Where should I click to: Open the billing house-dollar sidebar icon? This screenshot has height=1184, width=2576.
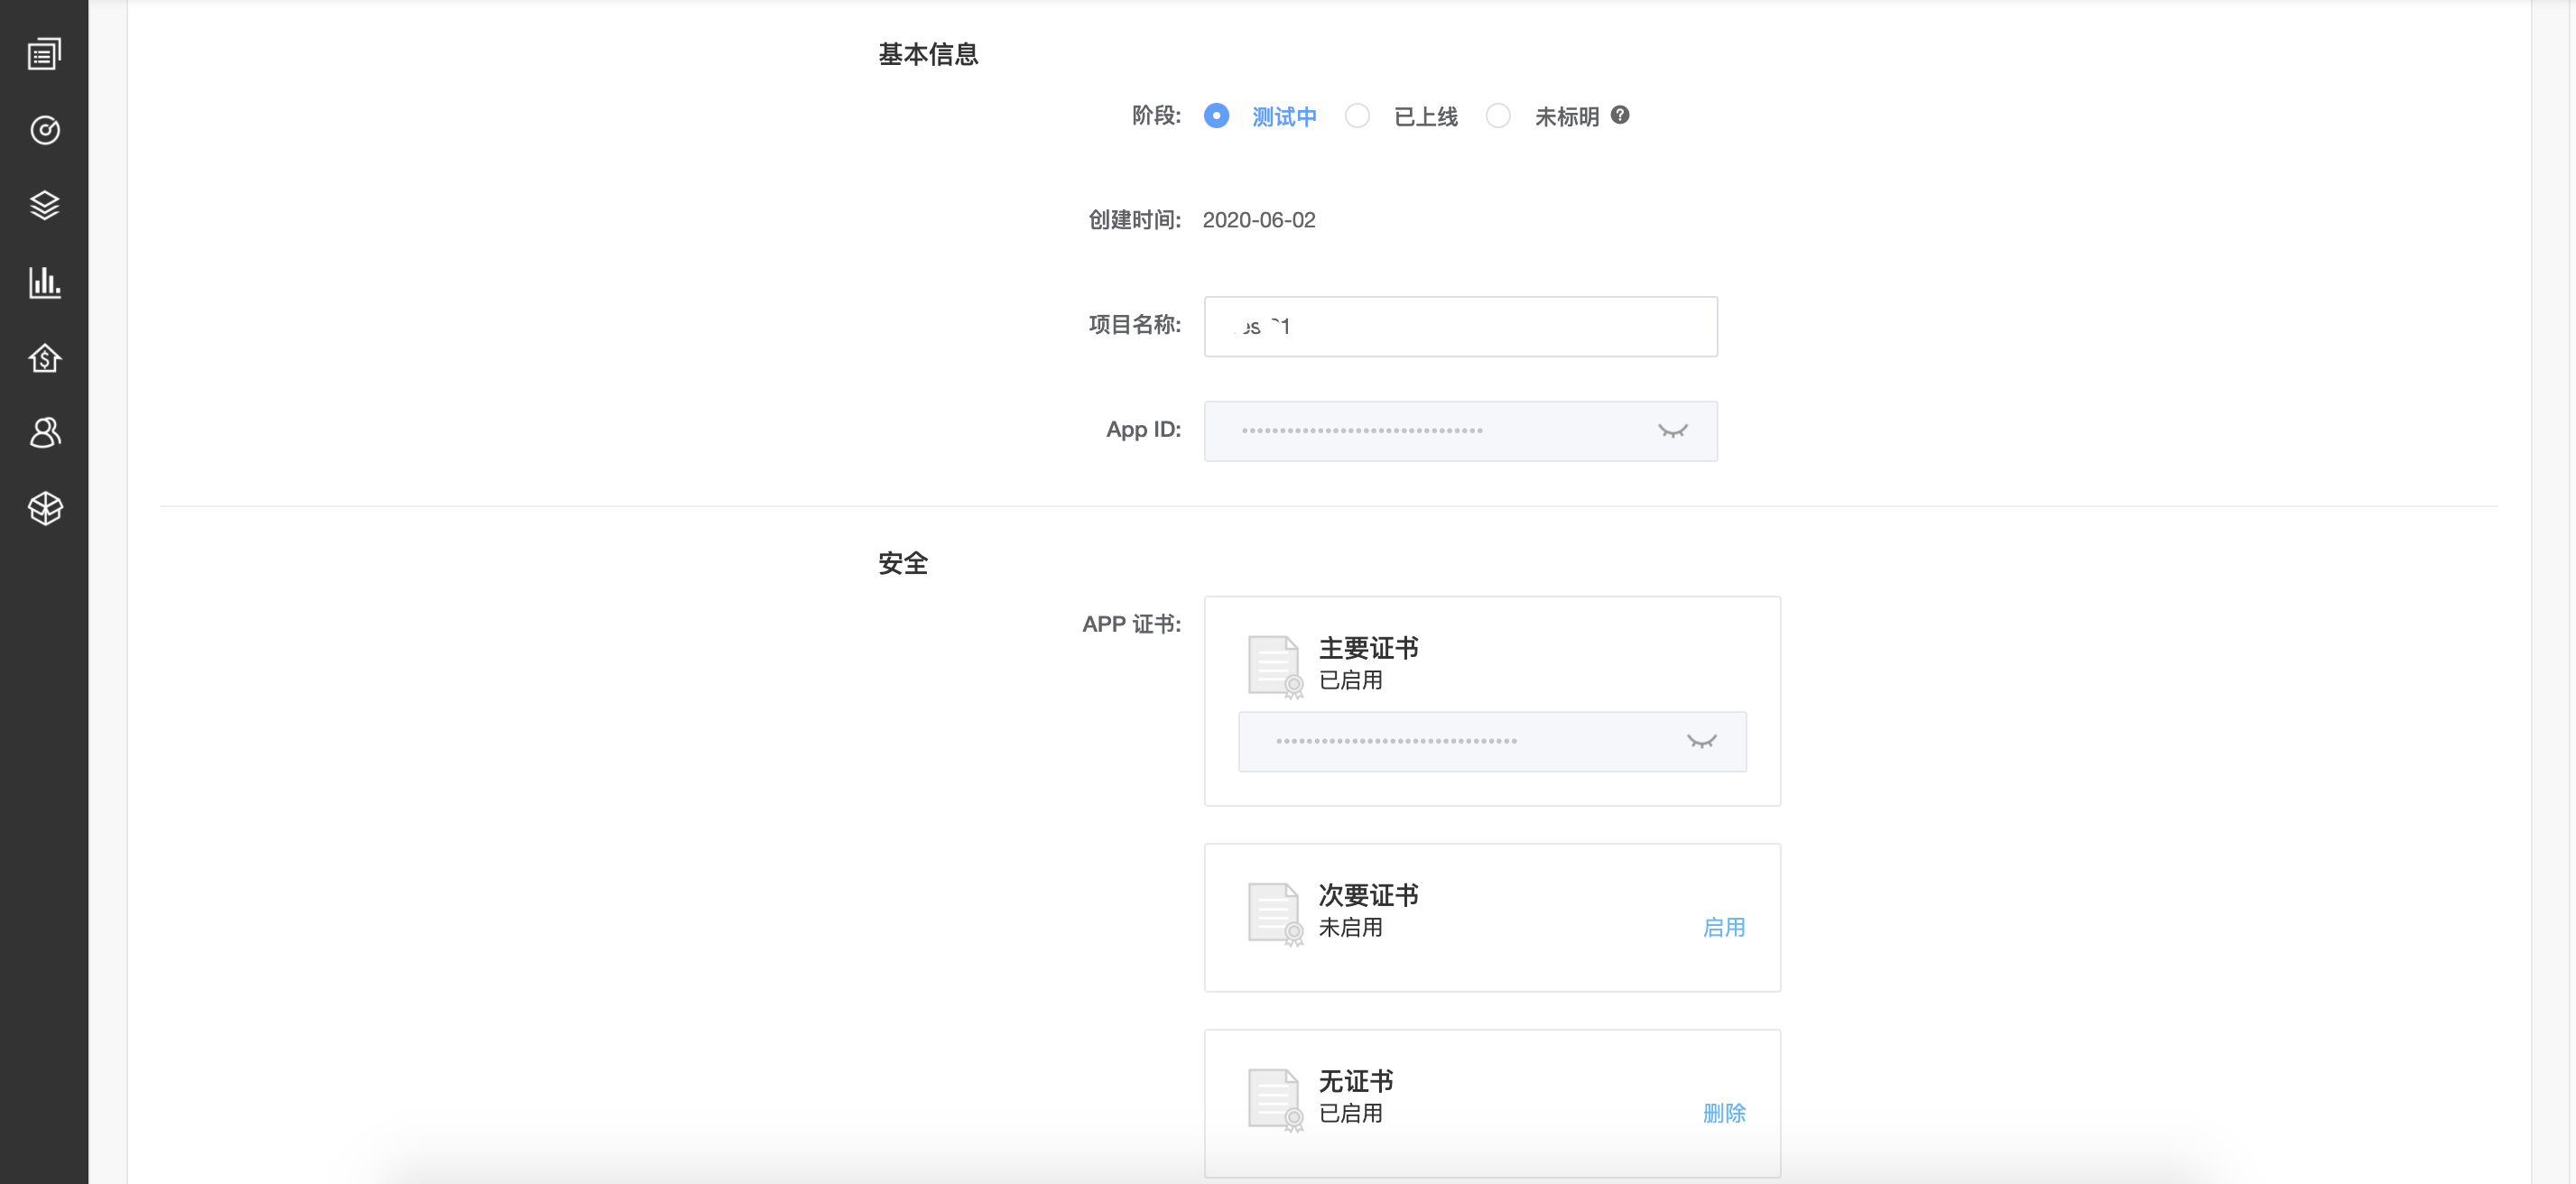44,358
